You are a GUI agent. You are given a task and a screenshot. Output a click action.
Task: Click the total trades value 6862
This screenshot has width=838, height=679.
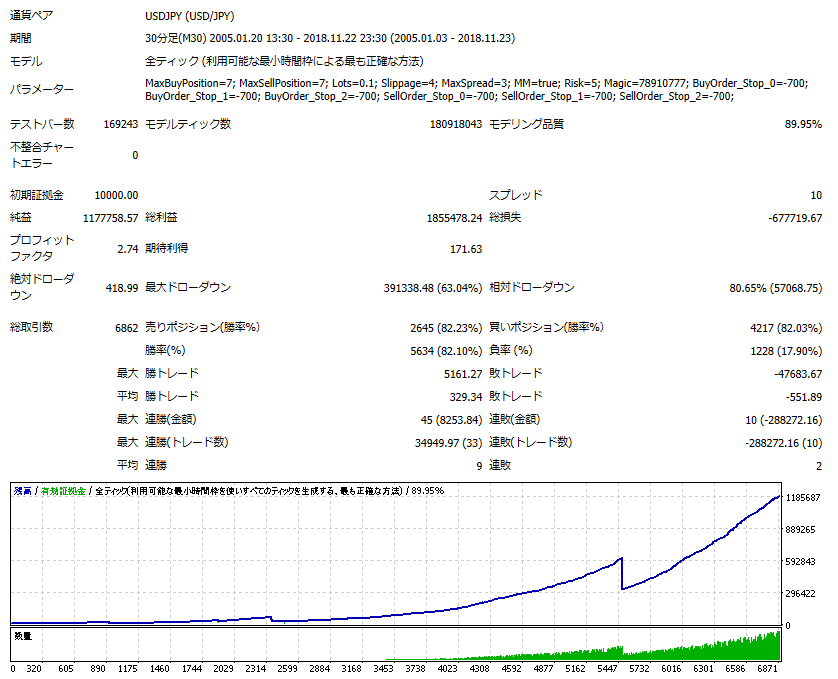click(127, 328)
